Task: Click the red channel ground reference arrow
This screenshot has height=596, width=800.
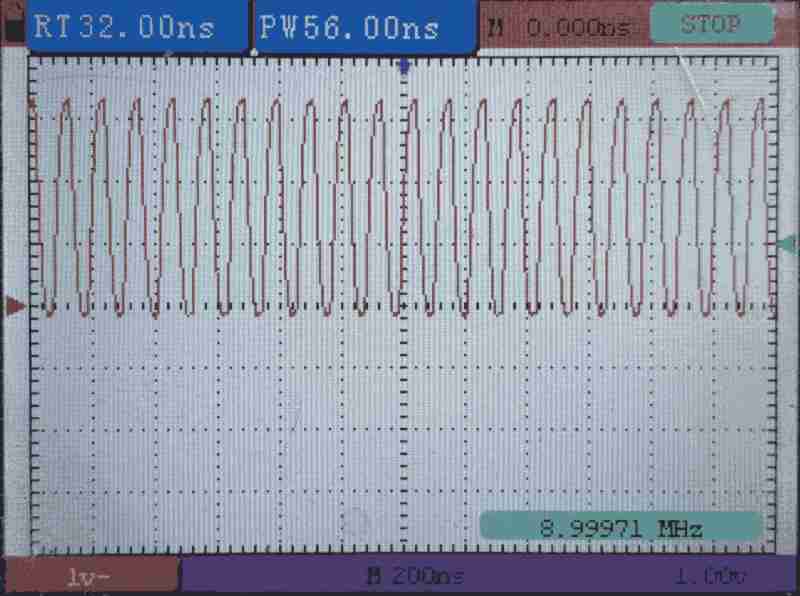Action: [x=14, y=306]
